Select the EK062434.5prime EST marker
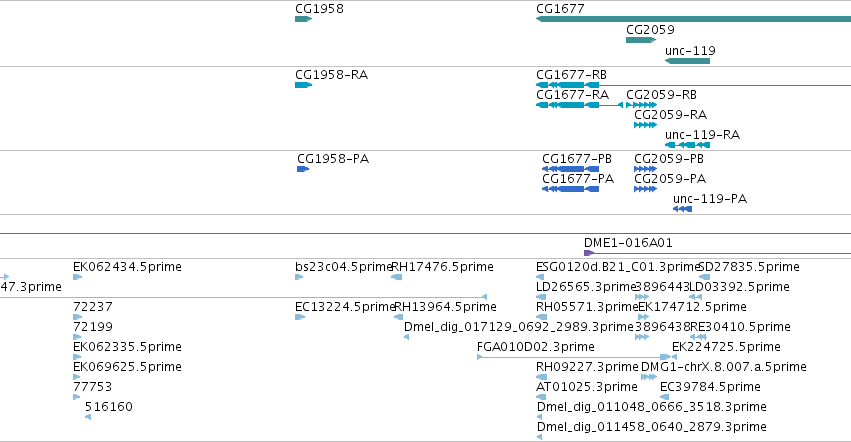 [77, 277]
